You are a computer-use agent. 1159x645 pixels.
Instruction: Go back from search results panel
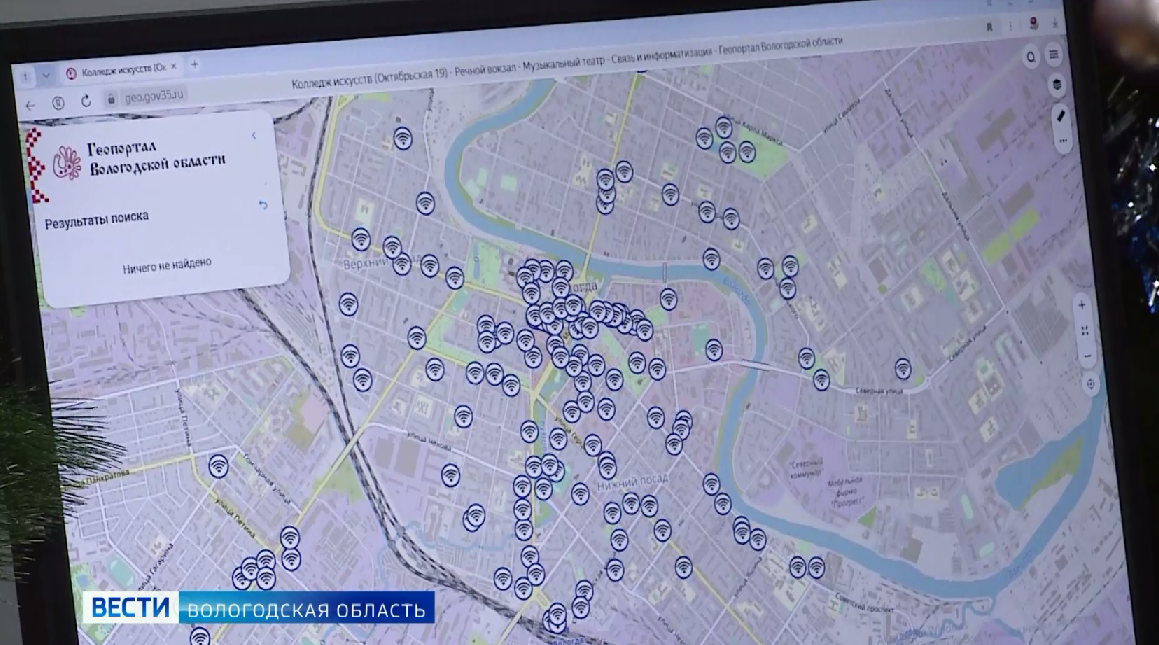(263, 205)
